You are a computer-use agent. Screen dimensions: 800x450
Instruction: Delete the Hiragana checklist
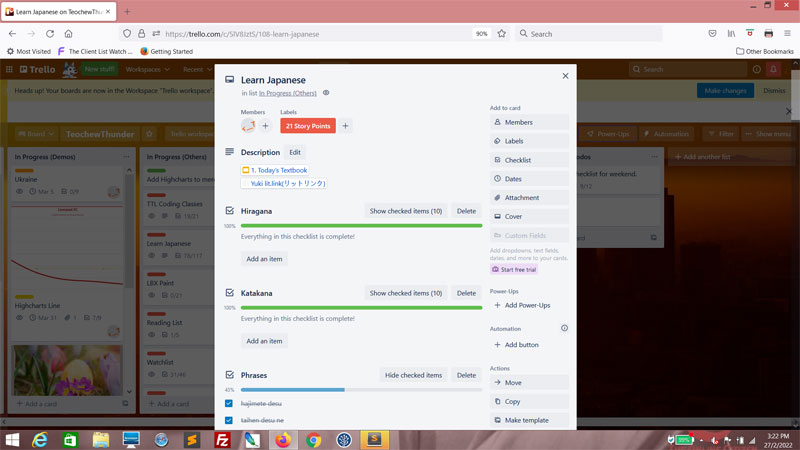click(x=466, y=211)
